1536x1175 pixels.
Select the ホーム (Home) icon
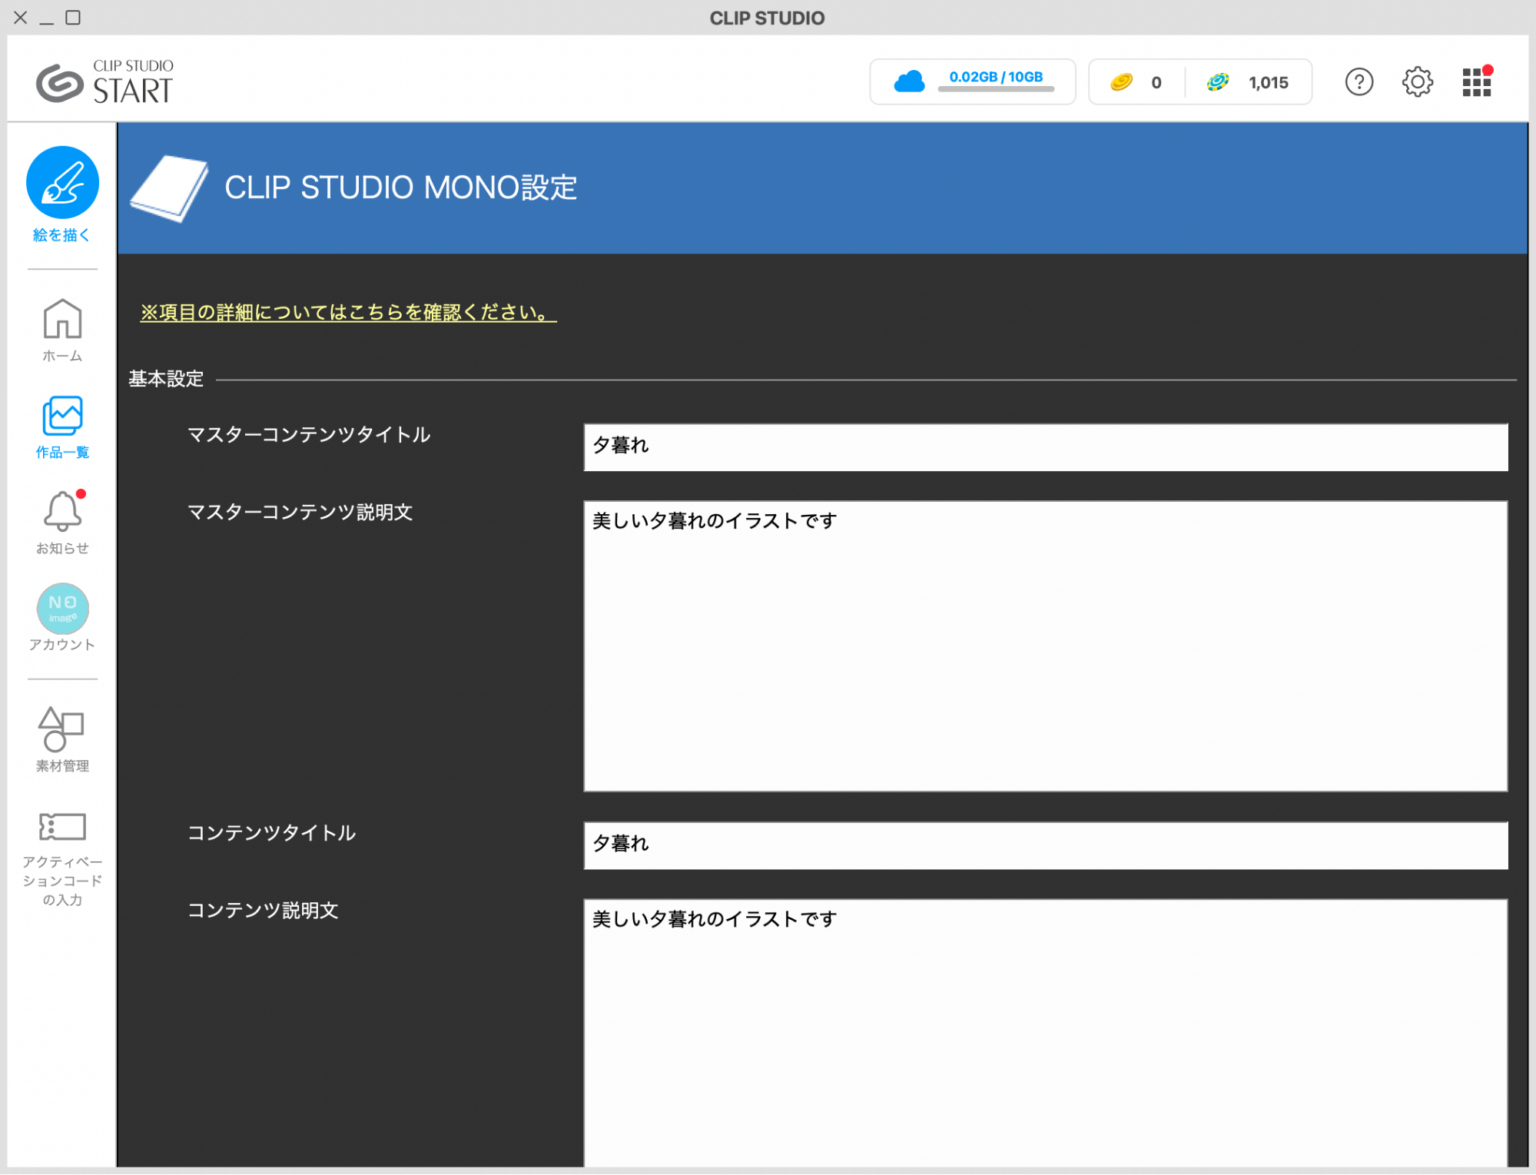pos(62,318)
